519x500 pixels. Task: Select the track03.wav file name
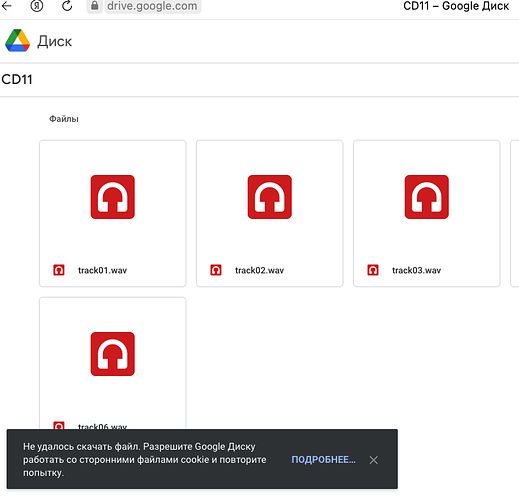(417, 270)
